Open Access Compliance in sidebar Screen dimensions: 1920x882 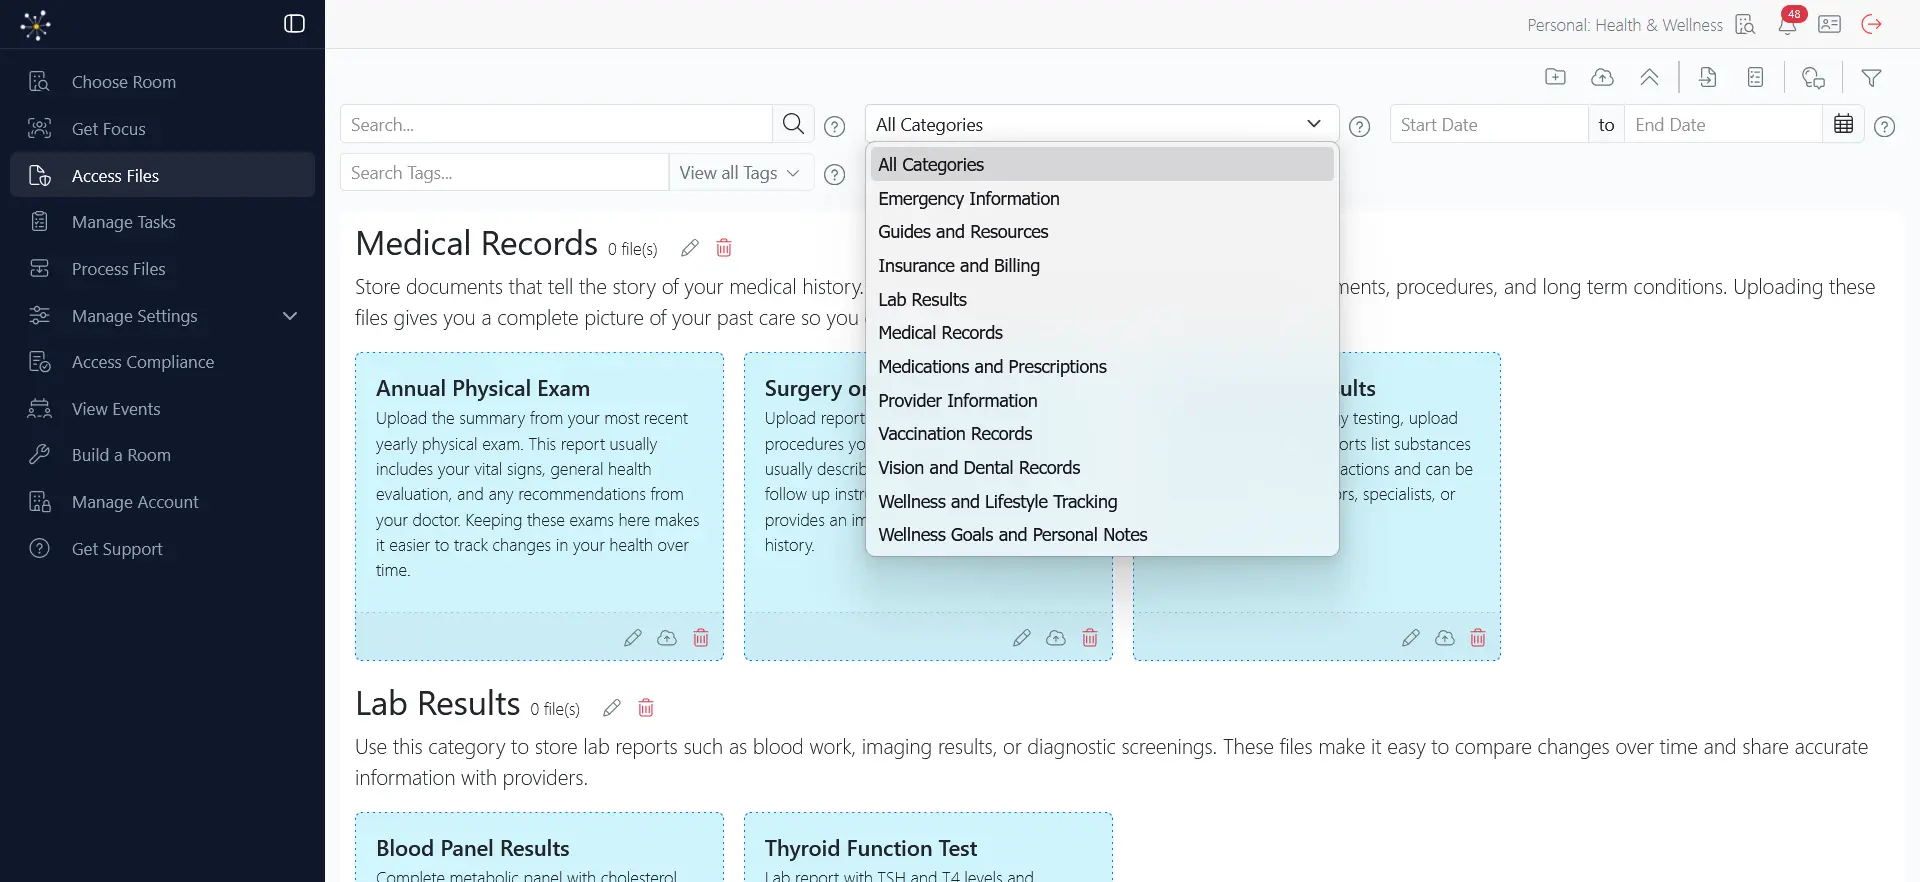(162, 362)
